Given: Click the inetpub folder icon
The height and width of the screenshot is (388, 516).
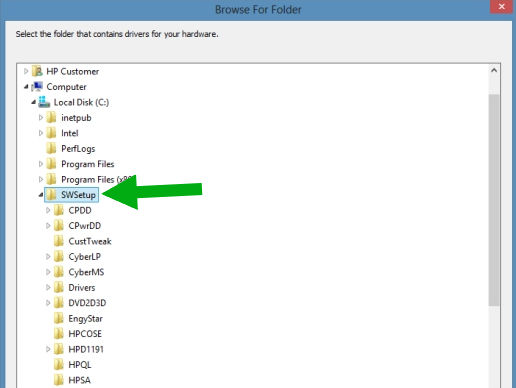Looking at the screenshot, I should click(x=51, y=117).
